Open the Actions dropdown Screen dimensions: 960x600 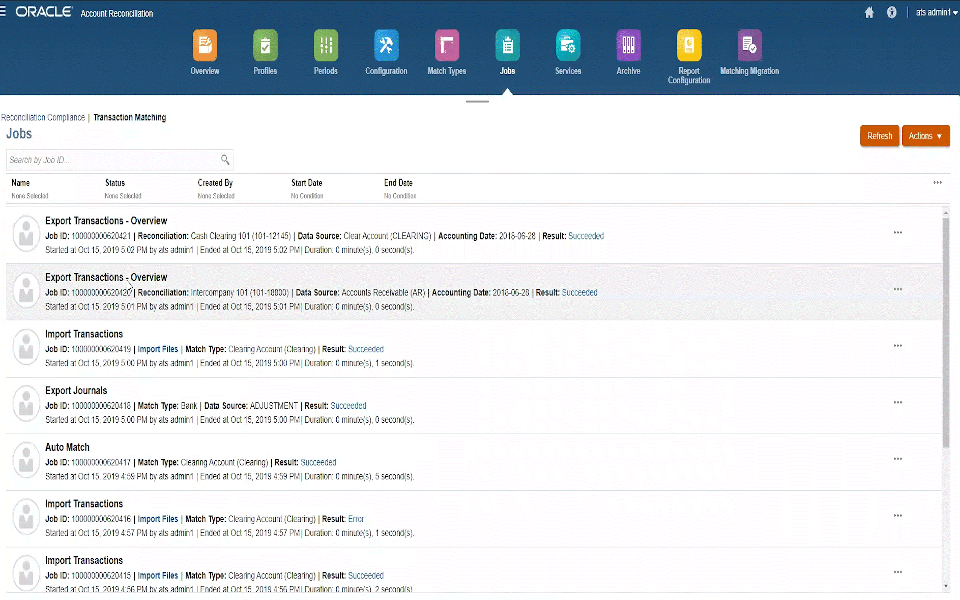(x=925, y=135)
